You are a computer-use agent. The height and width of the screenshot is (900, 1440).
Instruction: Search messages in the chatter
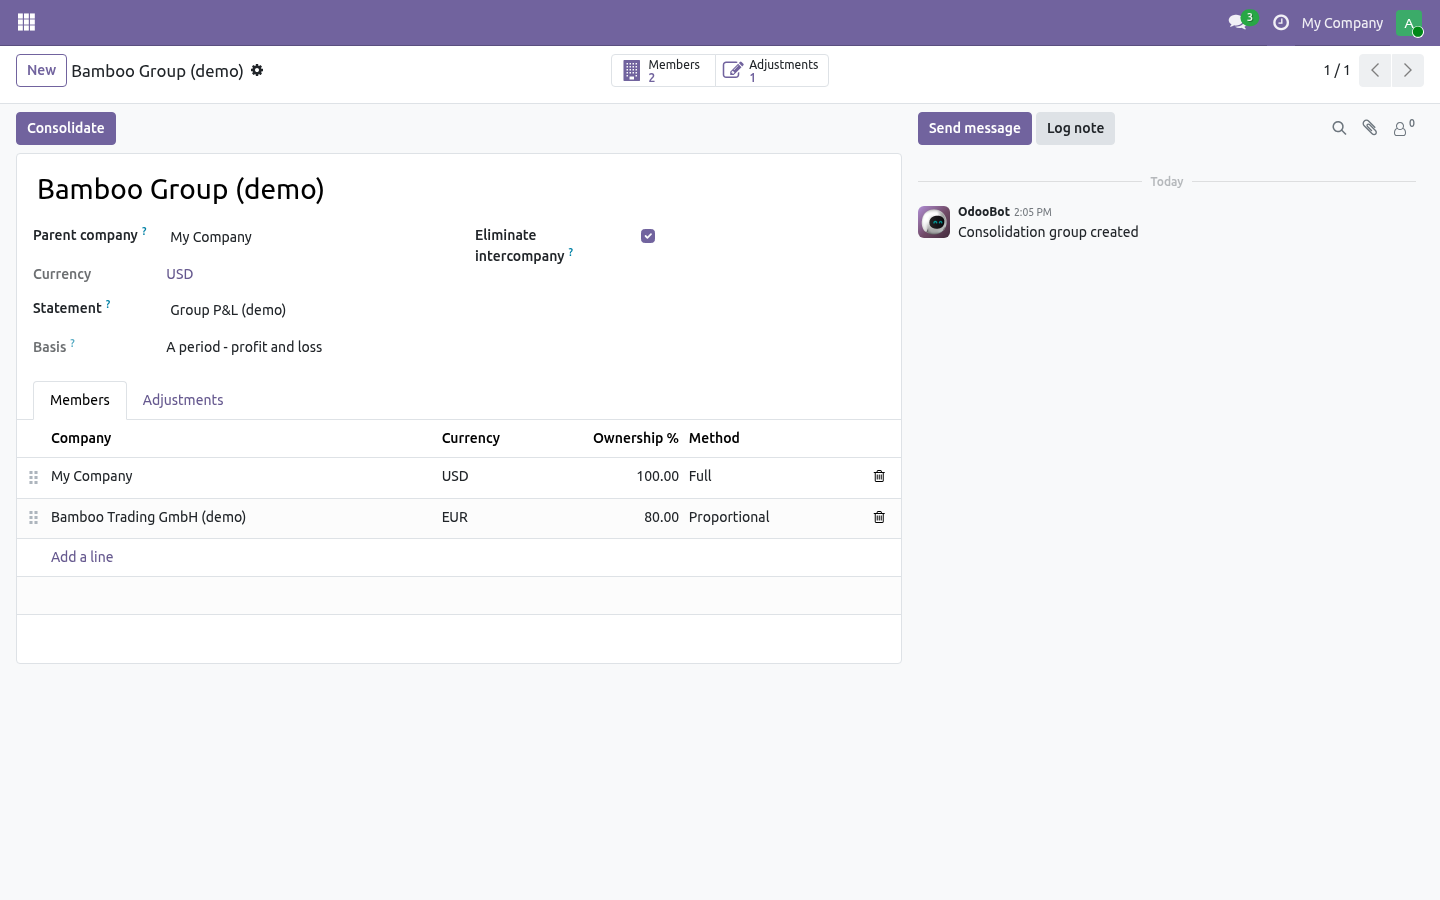[1339, 128]
